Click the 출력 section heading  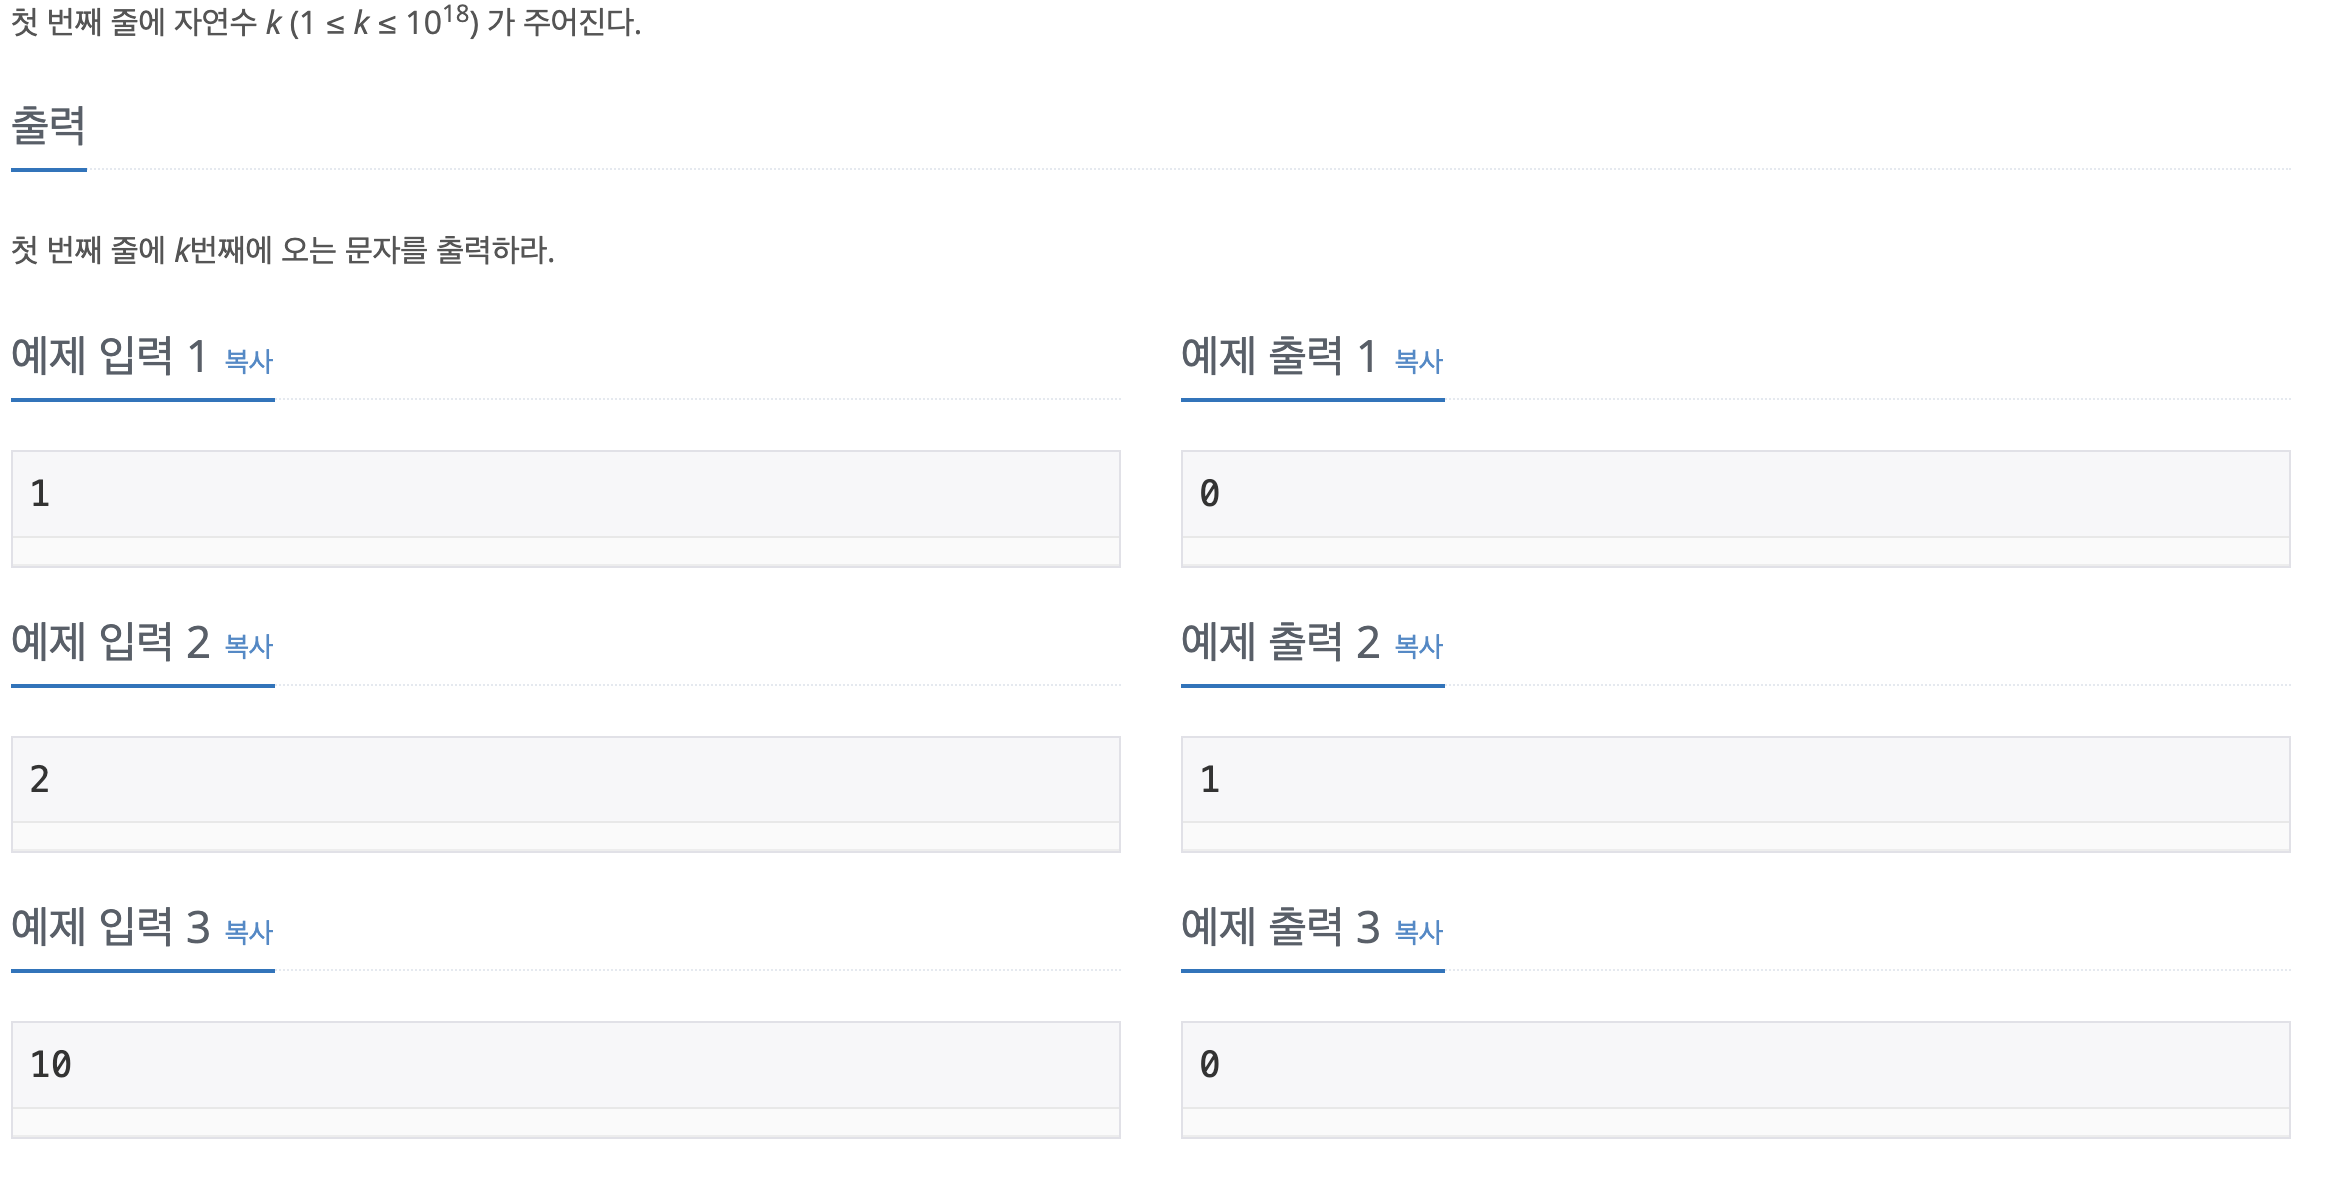(48, 127)
